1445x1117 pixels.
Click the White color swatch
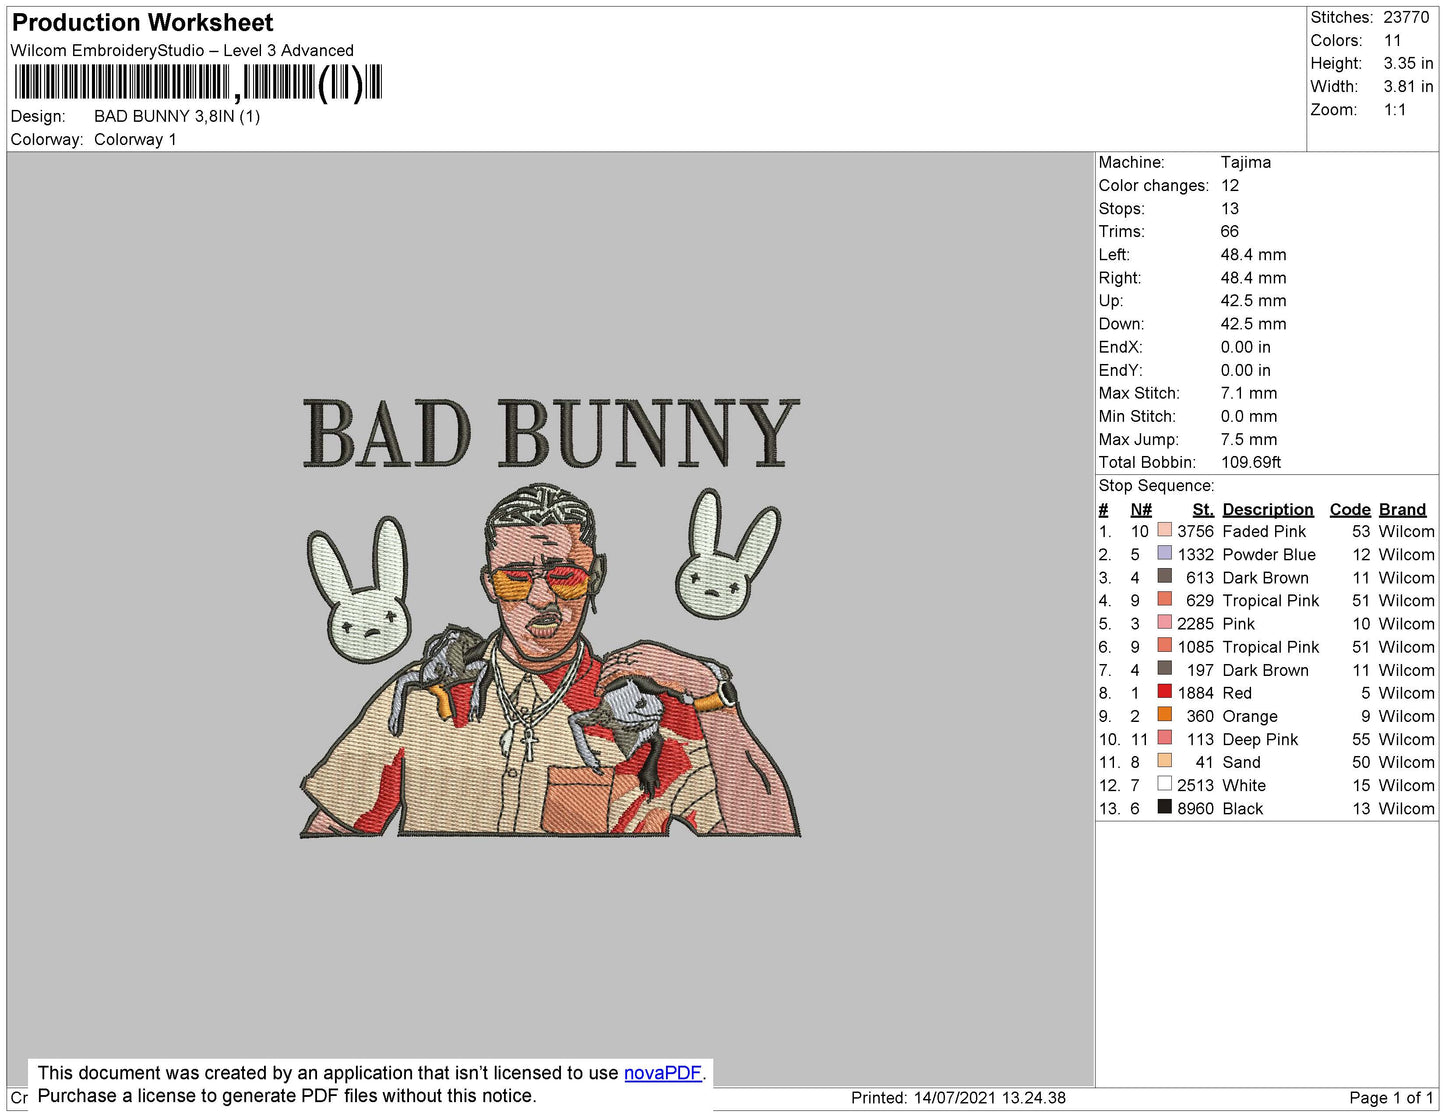pos(1164,783)
